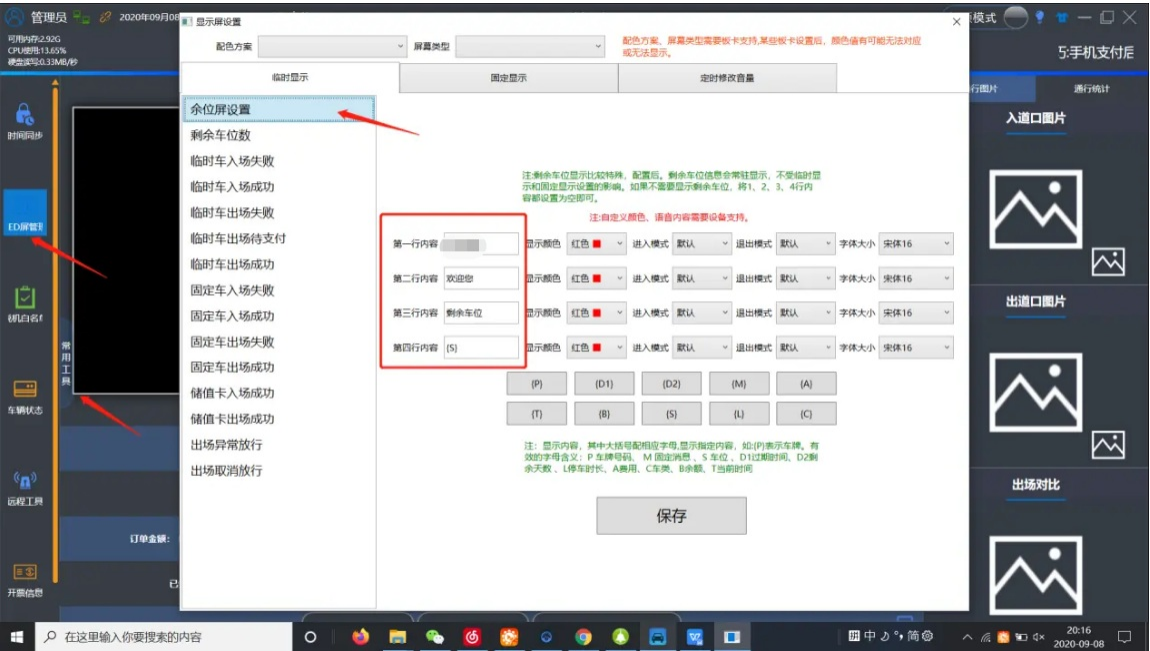Click the volume muted tray icon

1039,637
